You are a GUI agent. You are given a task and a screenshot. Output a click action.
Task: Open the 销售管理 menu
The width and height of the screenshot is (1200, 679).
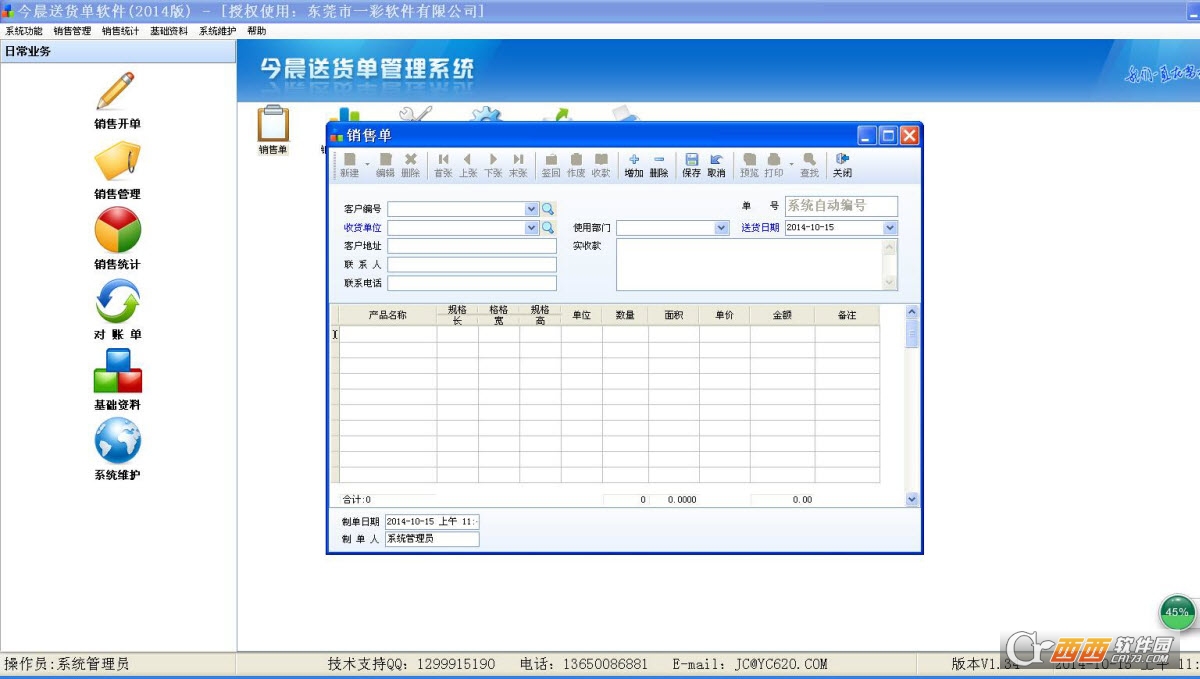72,31
